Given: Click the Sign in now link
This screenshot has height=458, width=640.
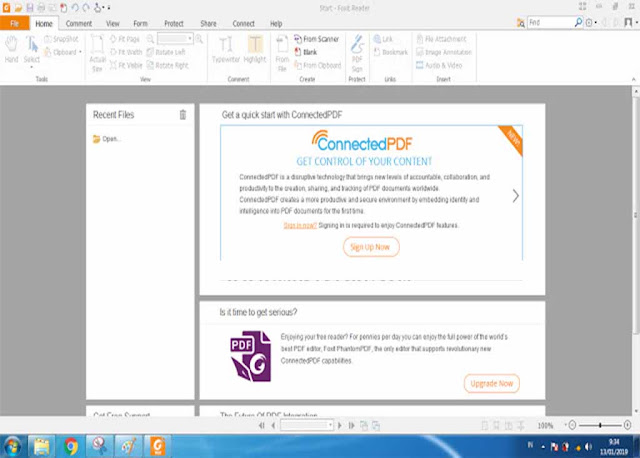Looking at the screenshot, I should [x=300, y=225].
